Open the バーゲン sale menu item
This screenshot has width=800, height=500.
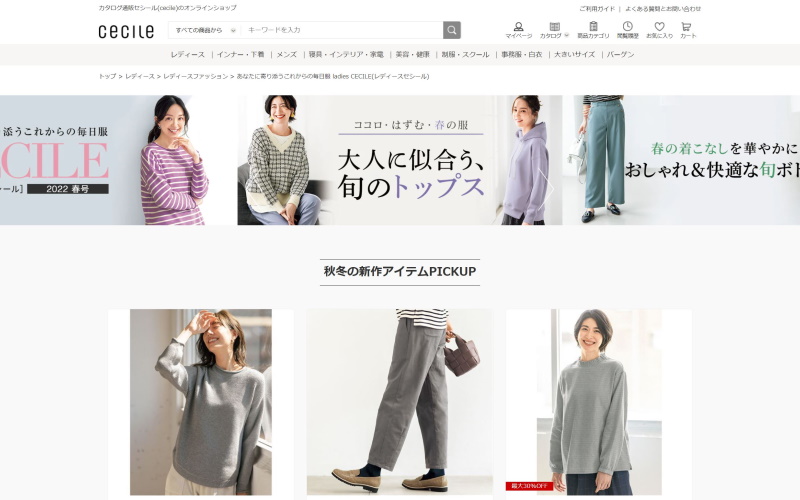click(620, 55)
